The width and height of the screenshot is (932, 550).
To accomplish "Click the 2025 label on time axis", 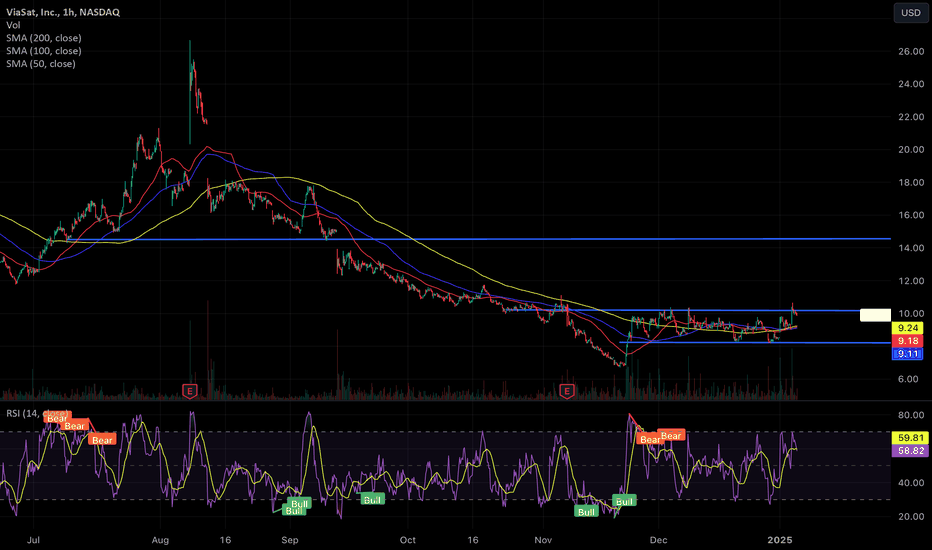I will pos(780,540).
